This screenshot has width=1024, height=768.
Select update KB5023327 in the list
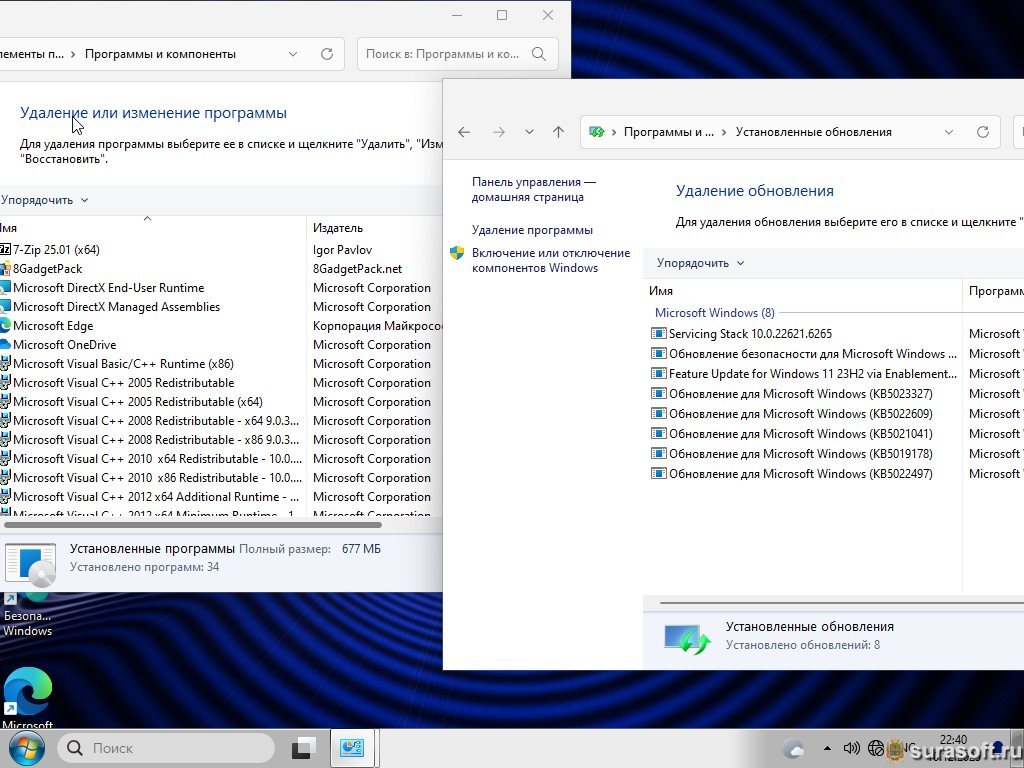[x=800, y=394]
